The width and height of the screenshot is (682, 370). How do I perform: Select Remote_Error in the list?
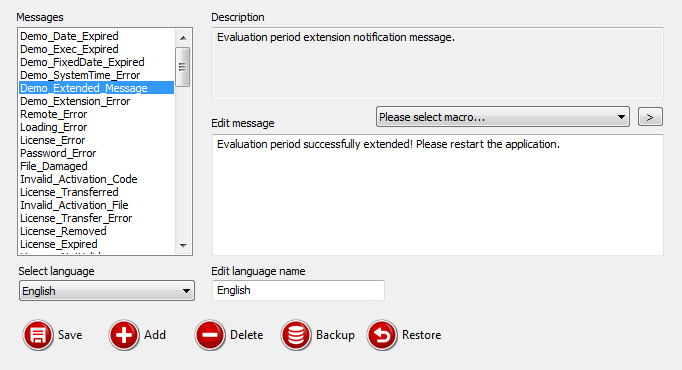pyautogui.click(x=96, y=114)
